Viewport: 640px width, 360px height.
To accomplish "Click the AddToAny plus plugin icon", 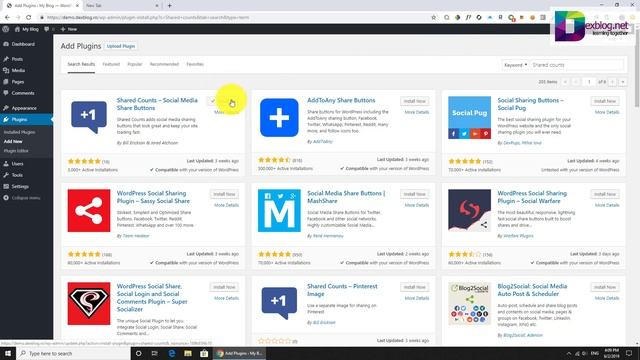I will [279, 118].
